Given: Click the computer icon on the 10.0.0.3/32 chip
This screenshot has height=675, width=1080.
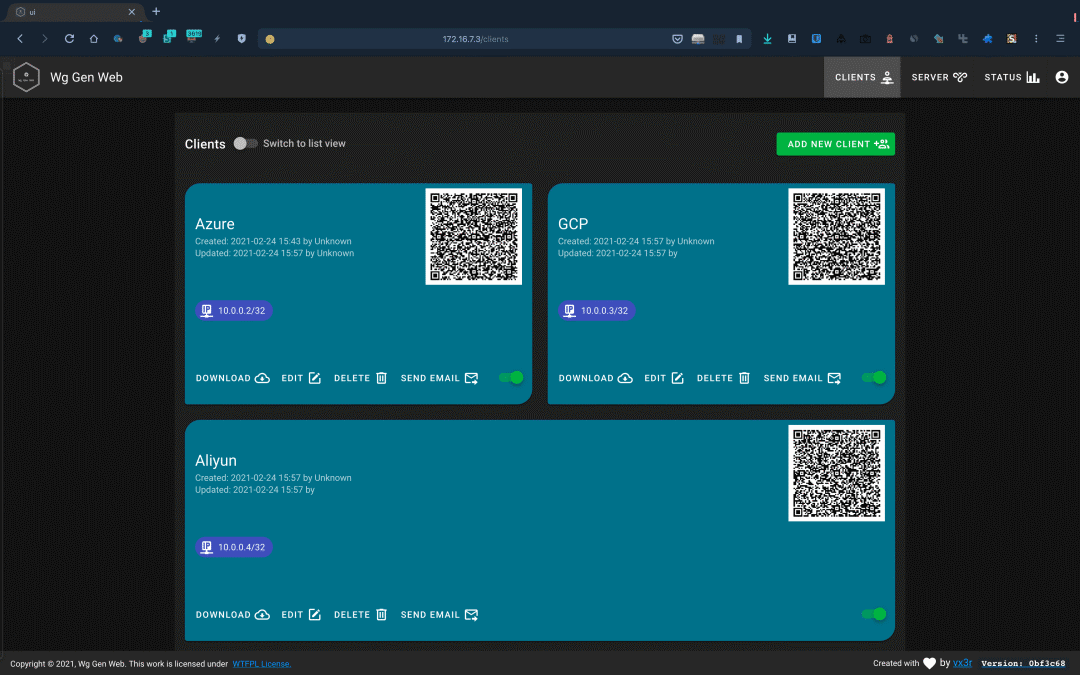Looking at the screenshot, I should (570, 310).
